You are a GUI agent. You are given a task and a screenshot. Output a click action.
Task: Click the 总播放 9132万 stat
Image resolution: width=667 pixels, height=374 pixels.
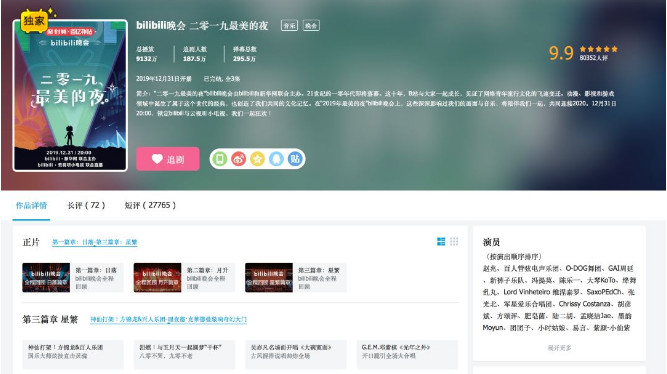point(147,54)
